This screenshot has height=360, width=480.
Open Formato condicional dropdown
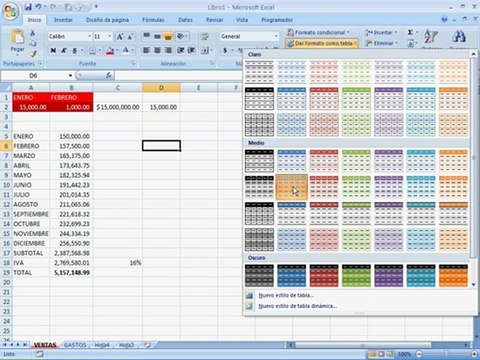pos(318,33)
